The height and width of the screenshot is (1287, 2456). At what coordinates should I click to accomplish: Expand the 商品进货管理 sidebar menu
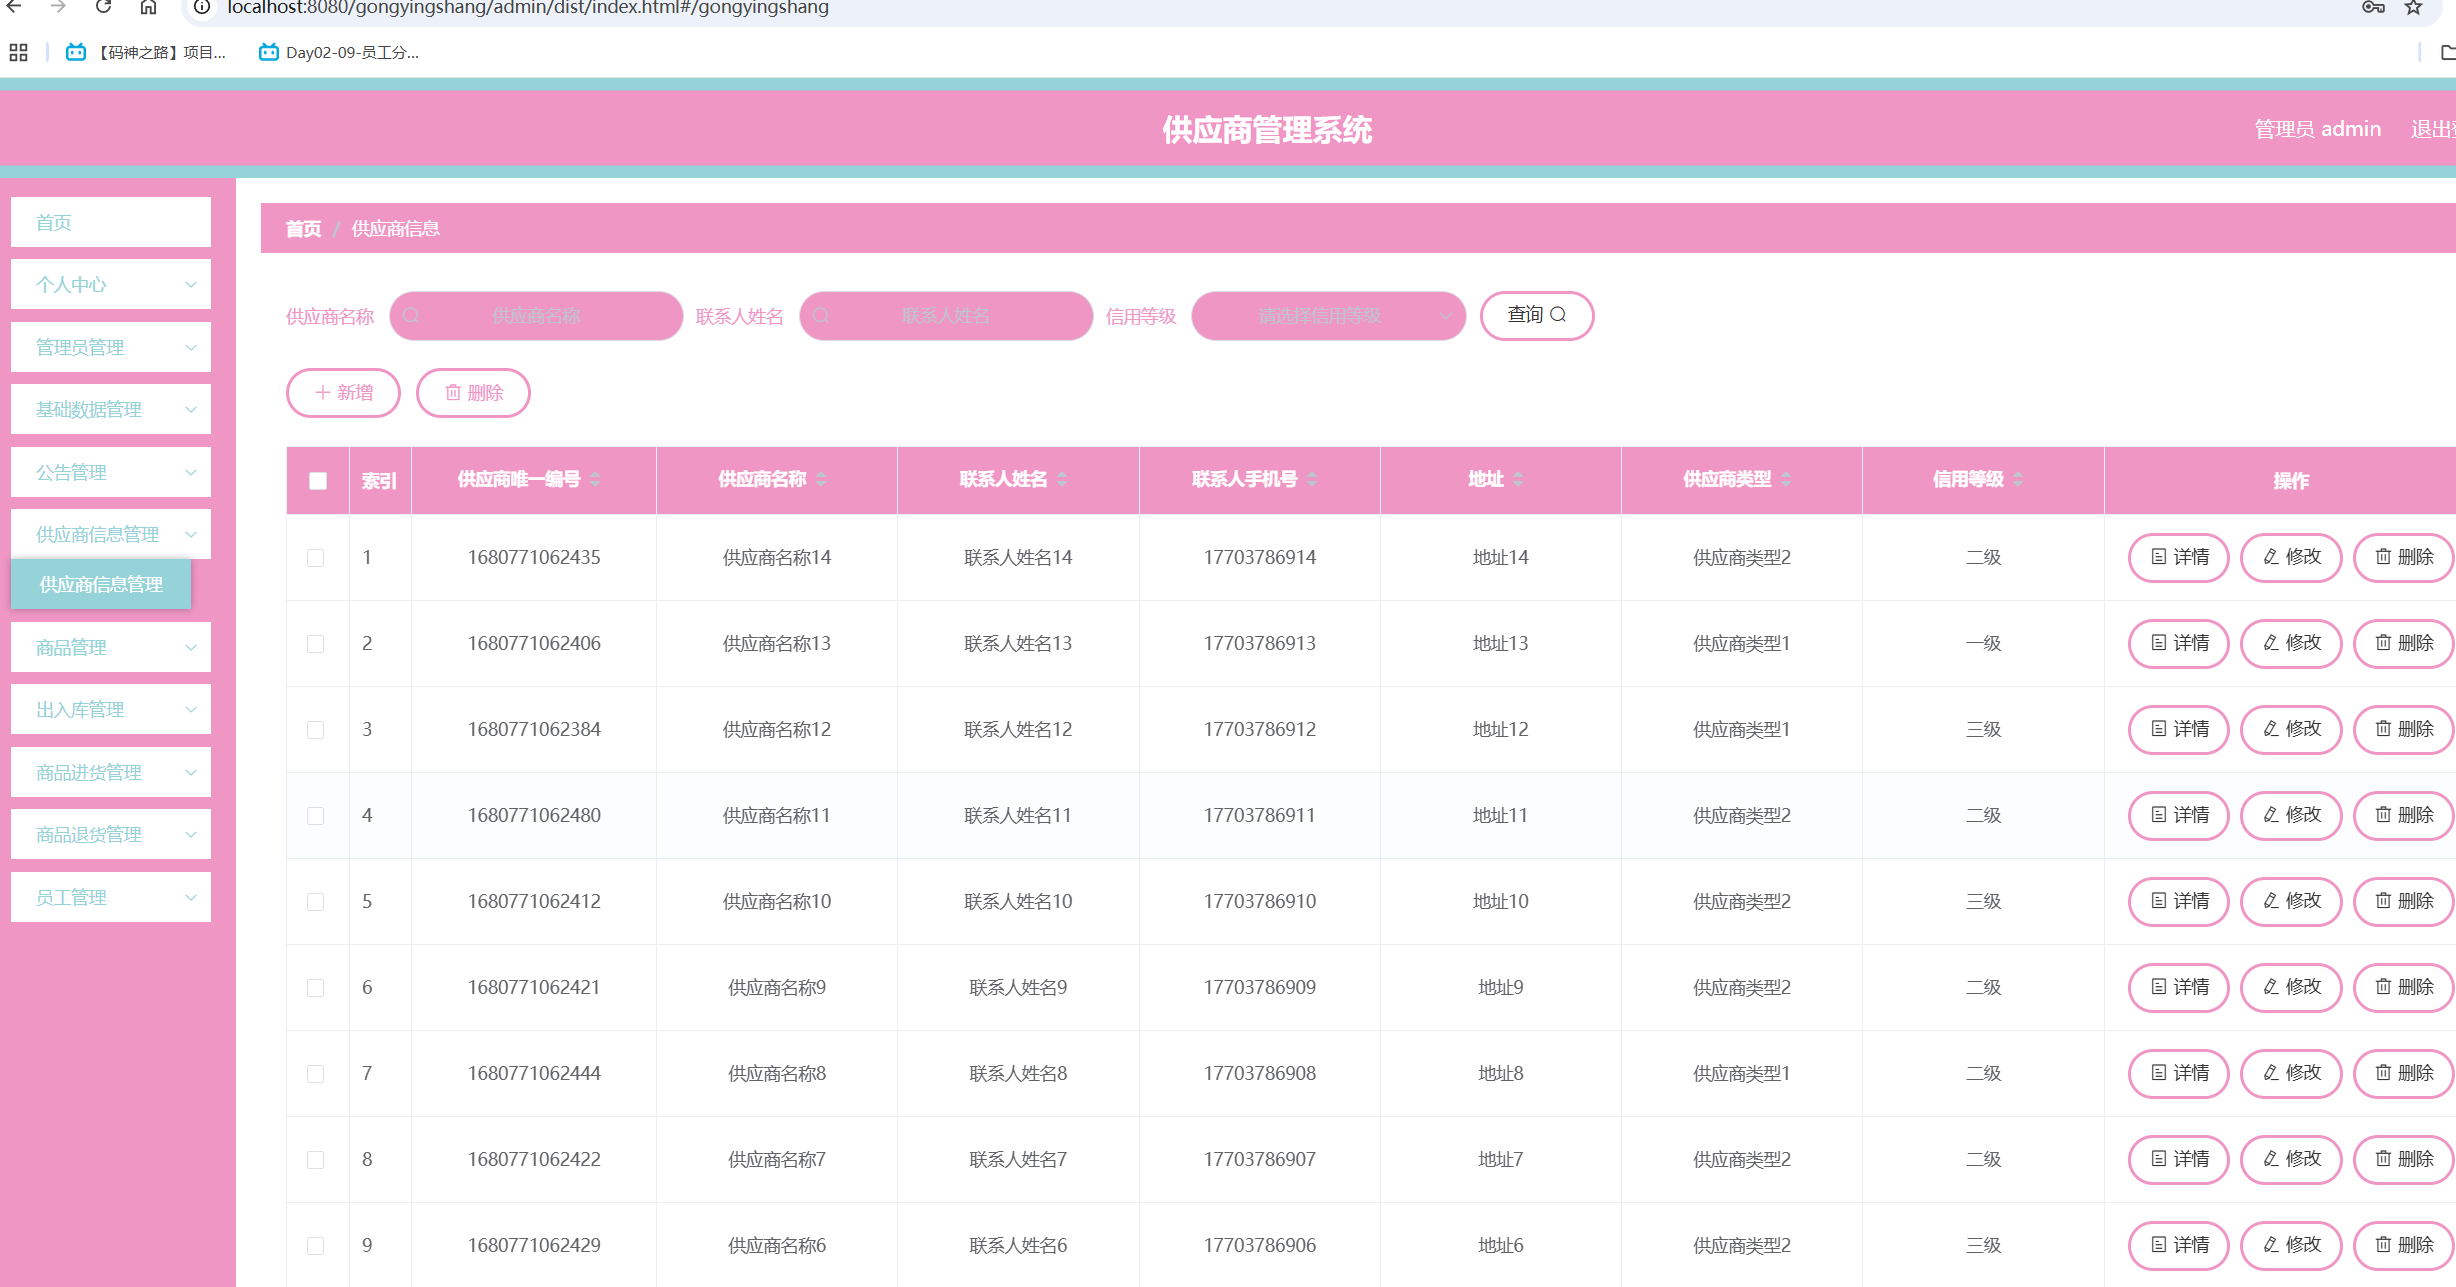click(111, 772)
